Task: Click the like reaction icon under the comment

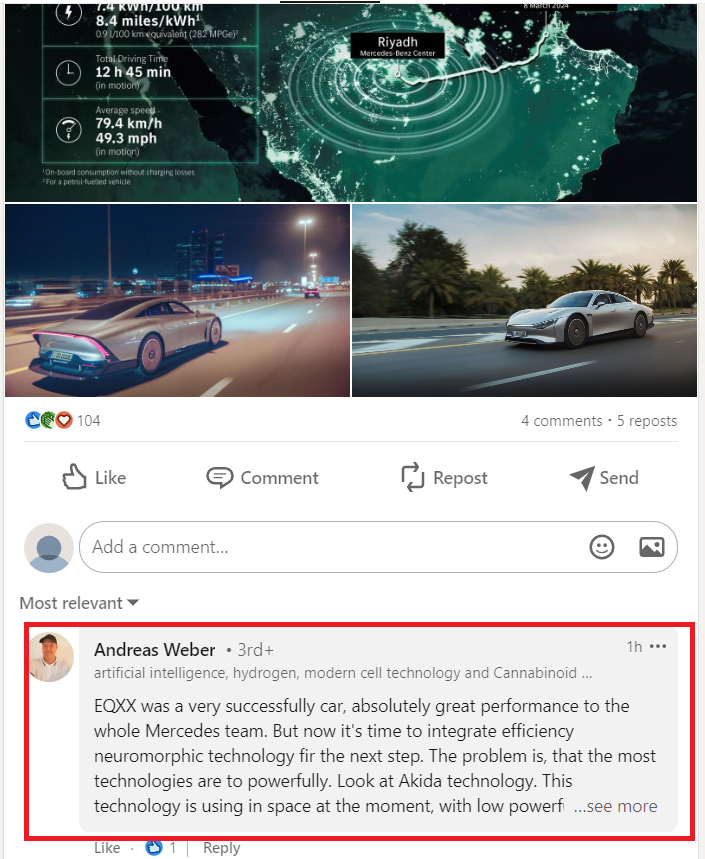Action: 154,848
